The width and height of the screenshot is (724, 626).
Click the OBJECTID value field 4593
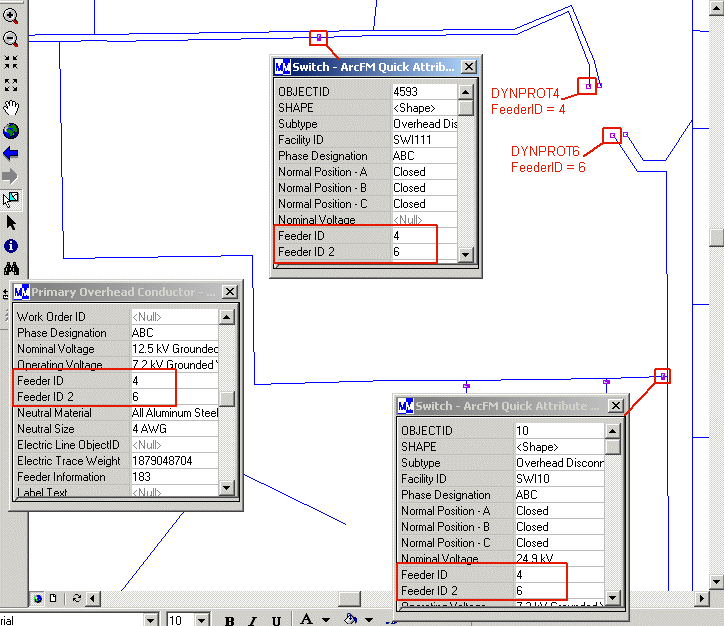tap(423, 92)
